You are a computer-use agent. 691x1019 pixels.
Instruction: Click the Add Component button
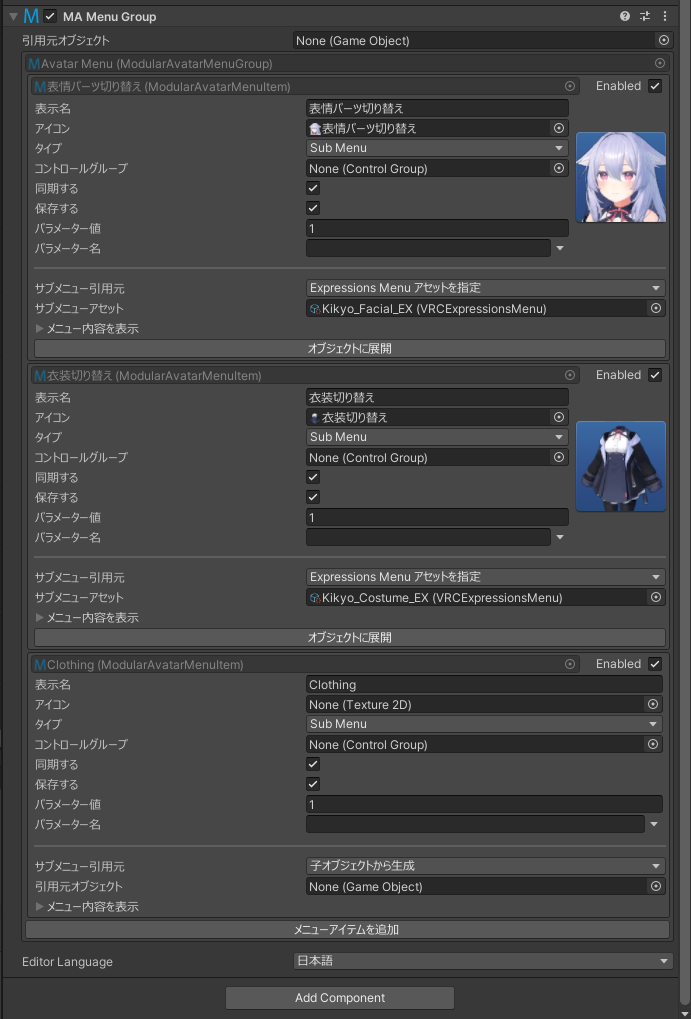click(x=340, y=998)
